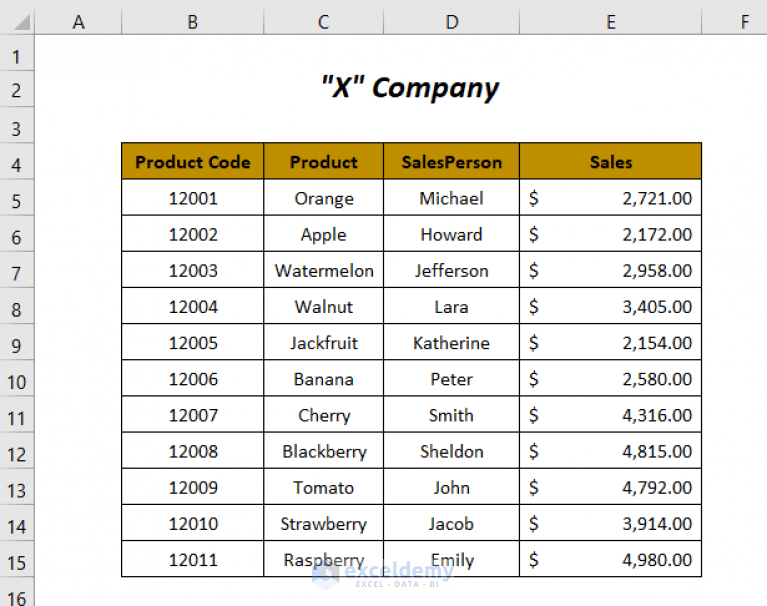Click sales value 2,580.00
The image size is (767, 606).
[610, 379]
